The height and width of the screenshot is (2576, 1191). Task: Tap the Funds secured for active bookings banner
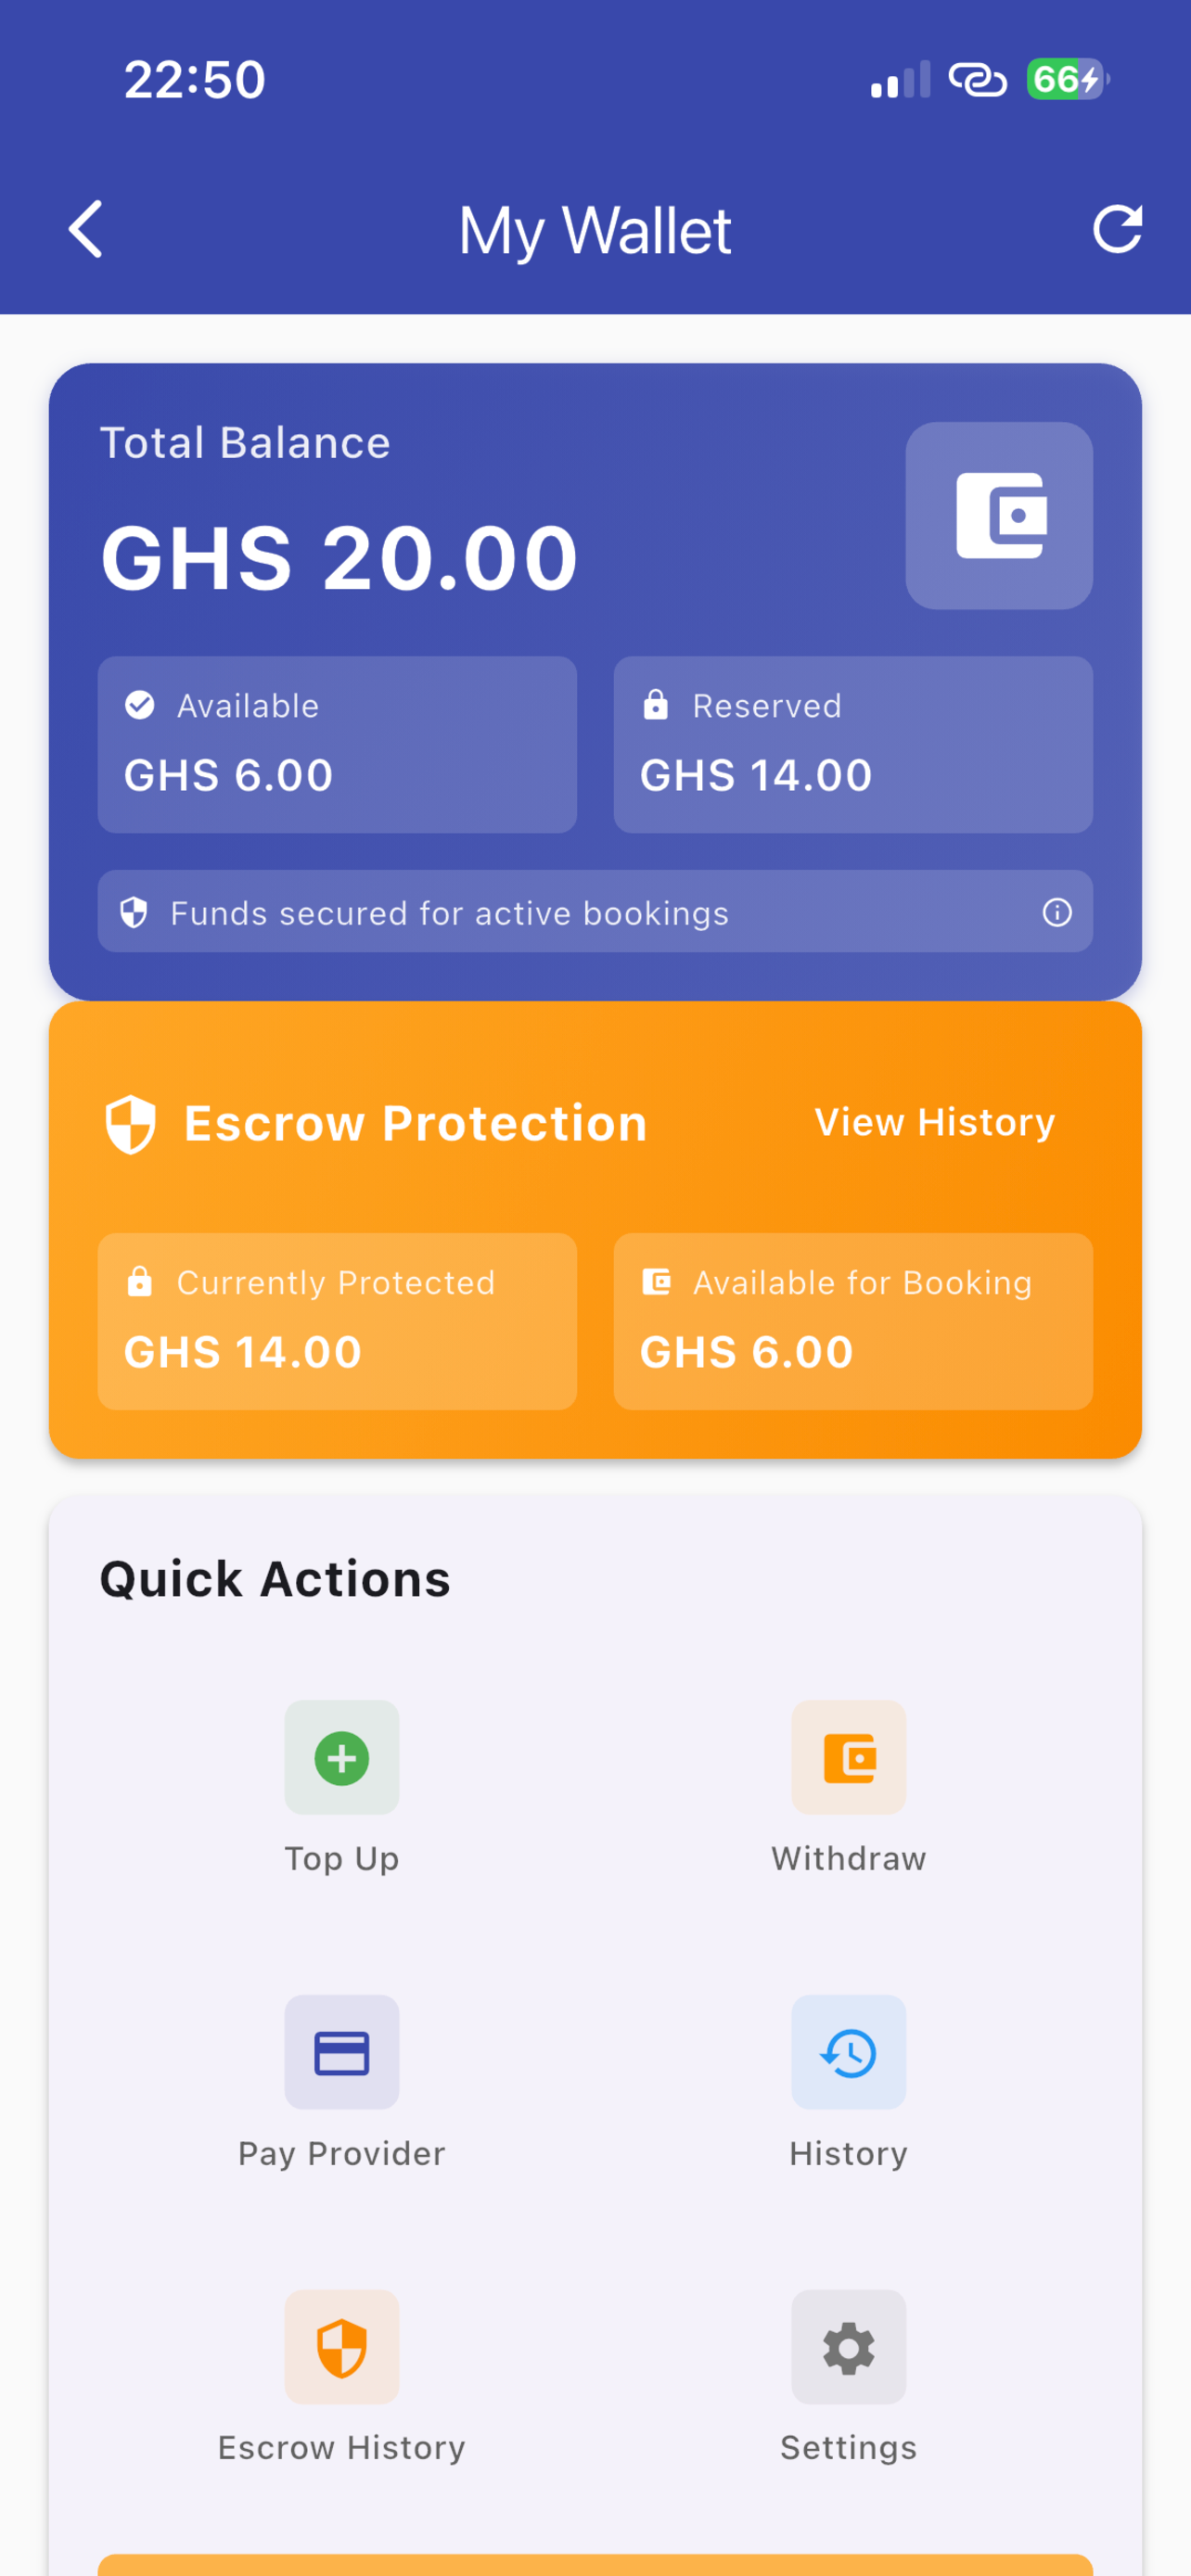click(x=595, y=911)
